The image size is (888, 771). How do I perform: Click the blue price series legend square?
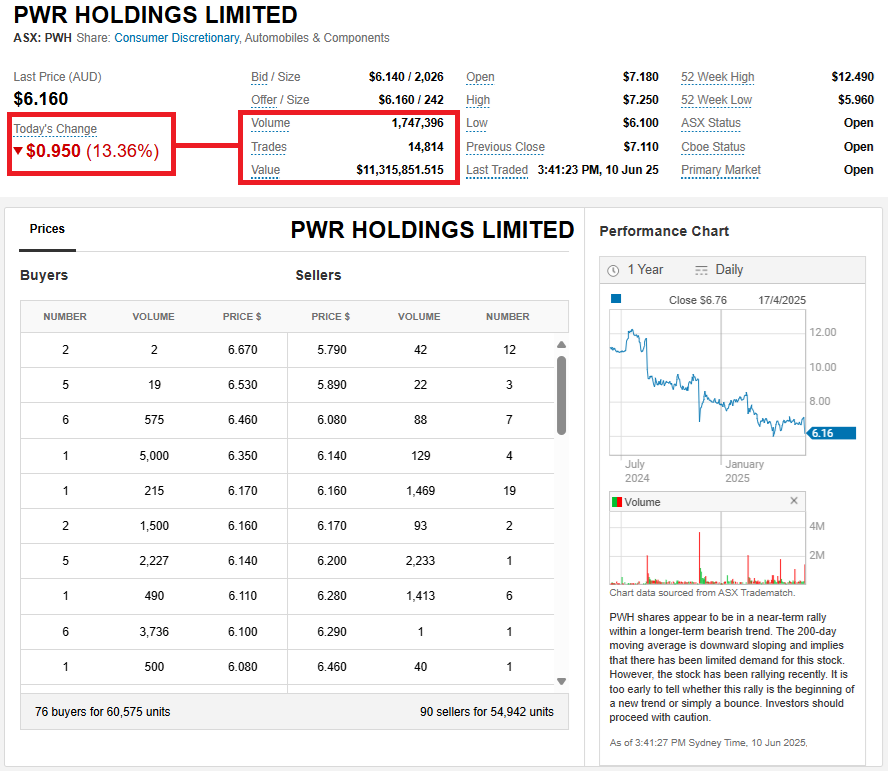pos(616,299)
